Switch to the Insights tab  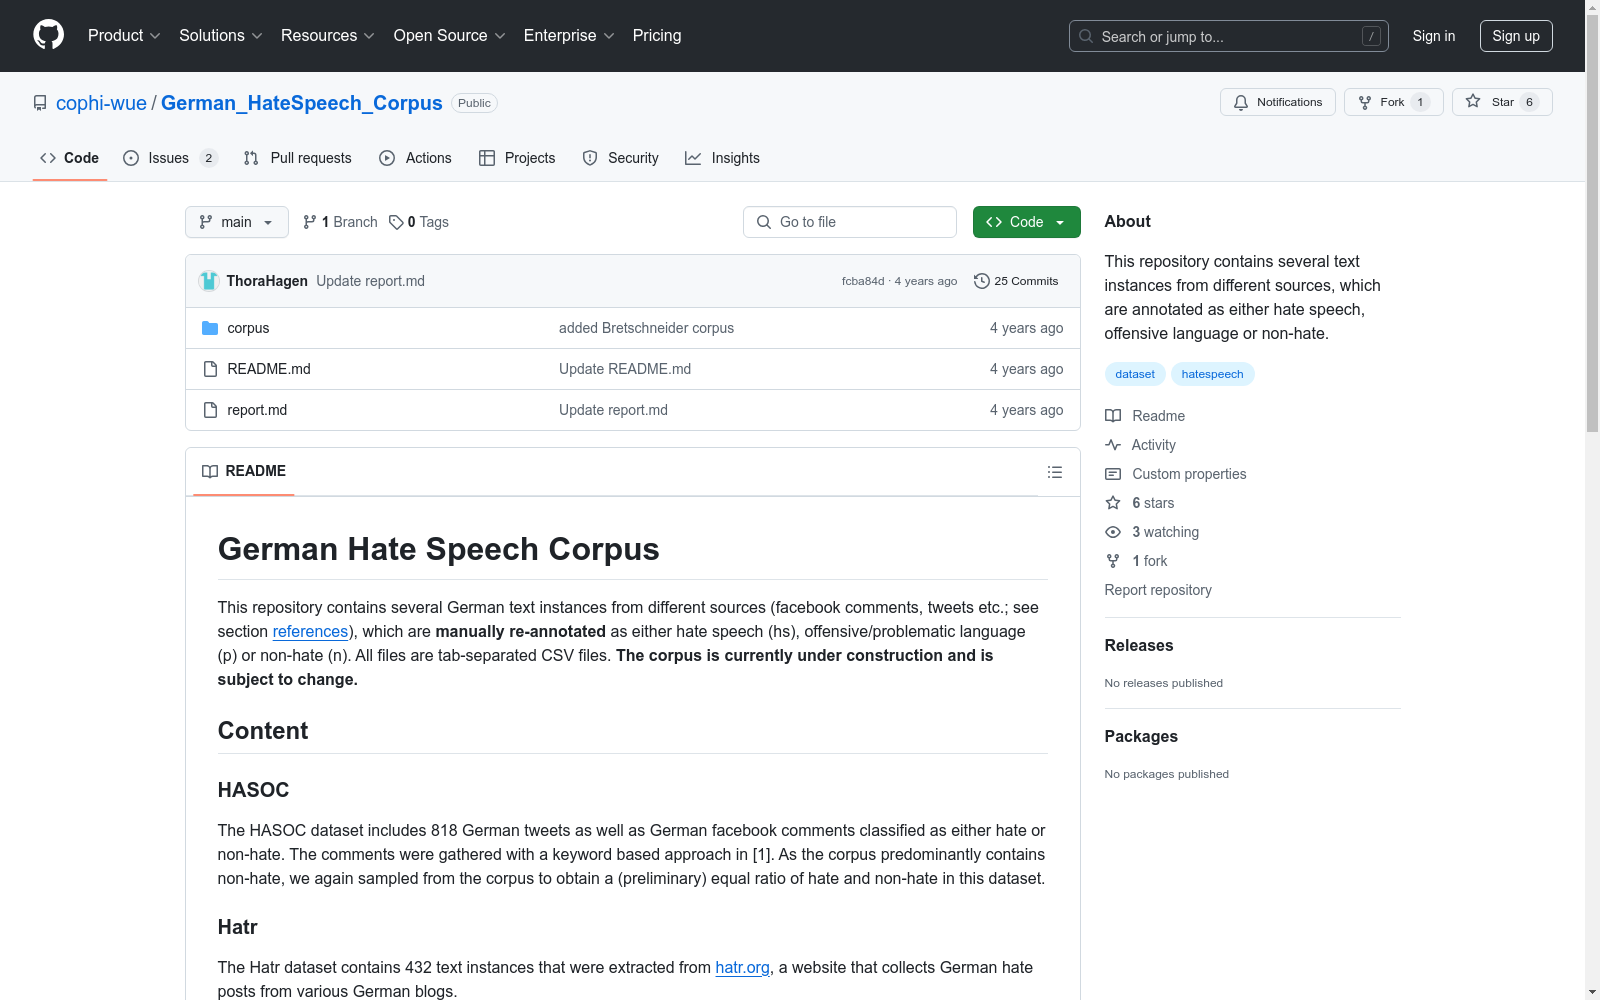click(722, 158)
